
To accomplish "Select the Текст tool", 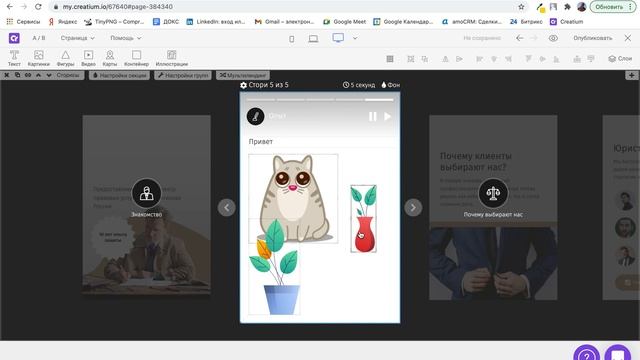I will pos(14,58).
